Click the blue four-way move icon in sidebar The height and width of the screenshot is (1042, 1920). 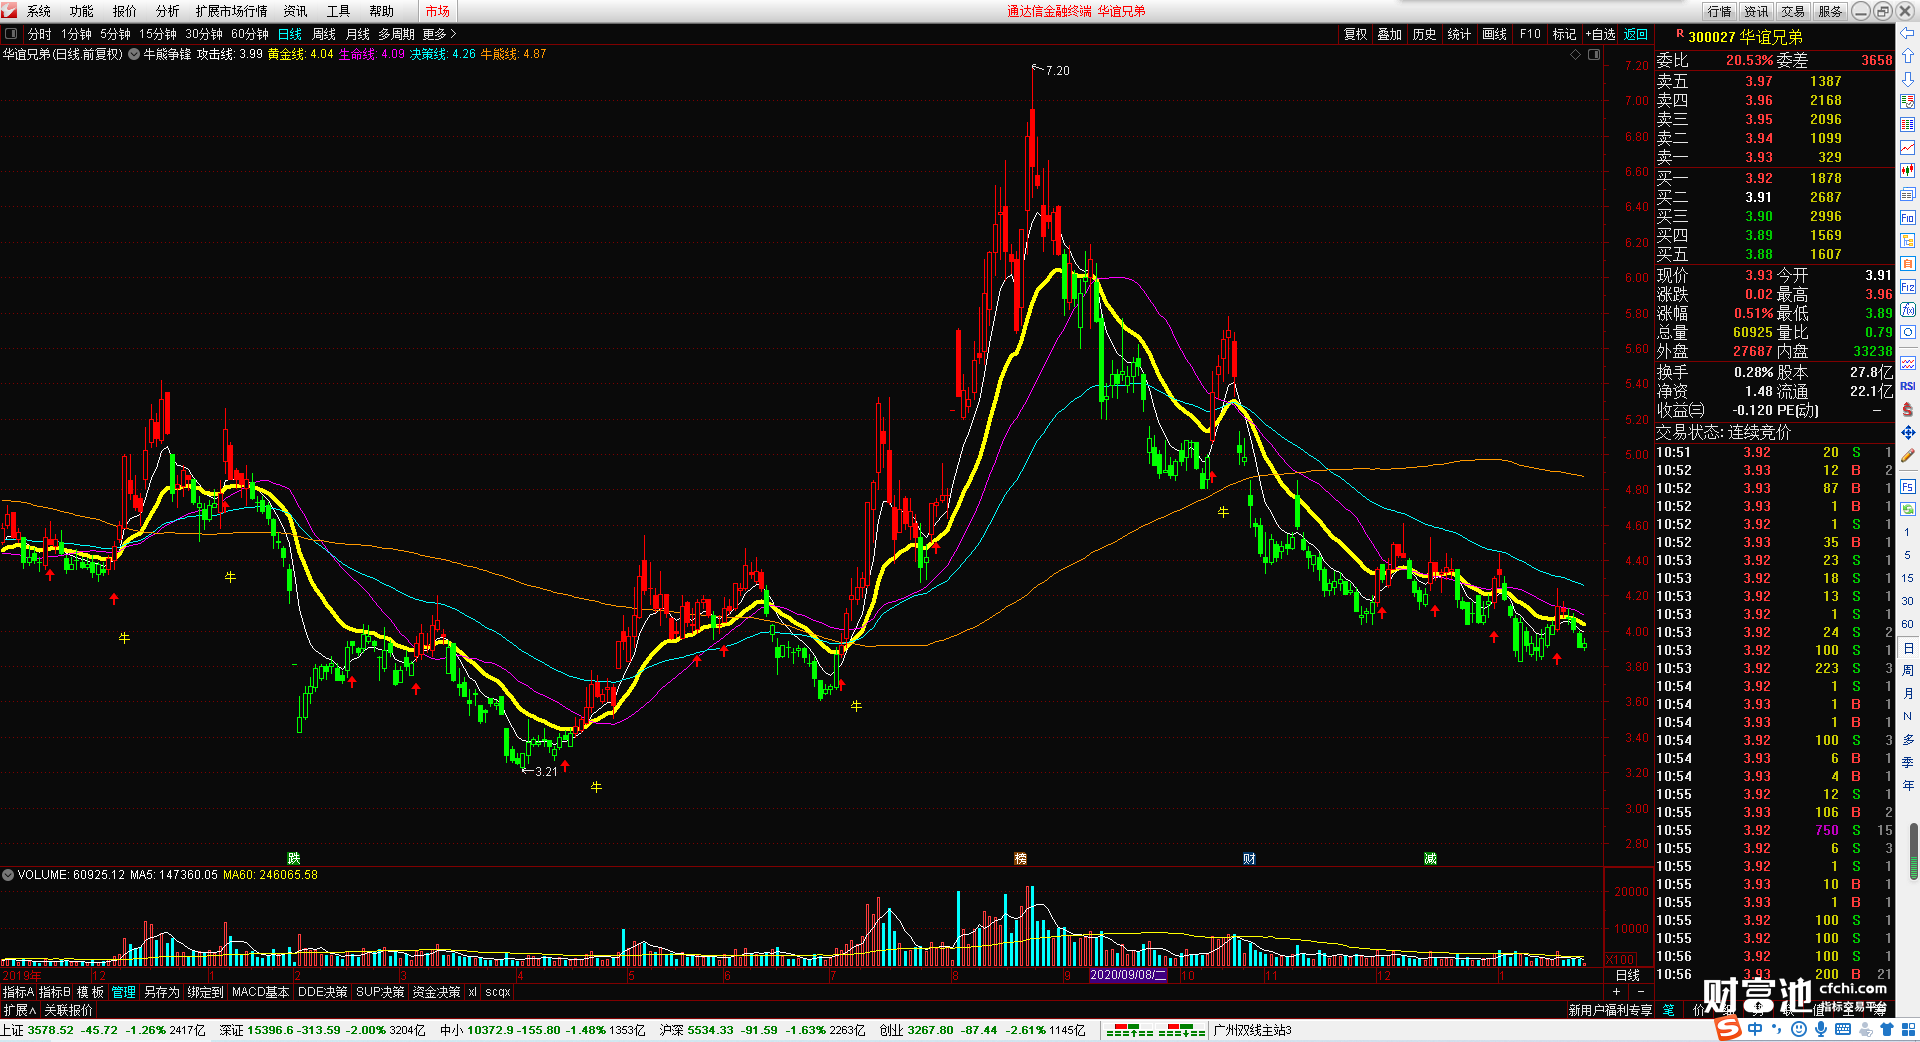[1907, 432]
